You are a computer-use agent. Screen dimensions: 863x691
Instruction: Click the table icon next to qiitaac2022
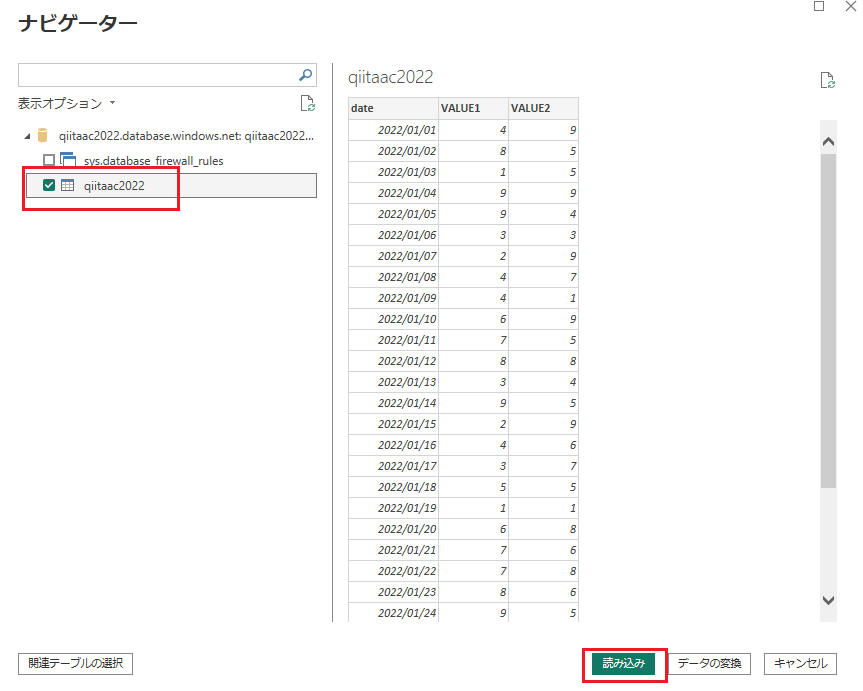point(67,185)
